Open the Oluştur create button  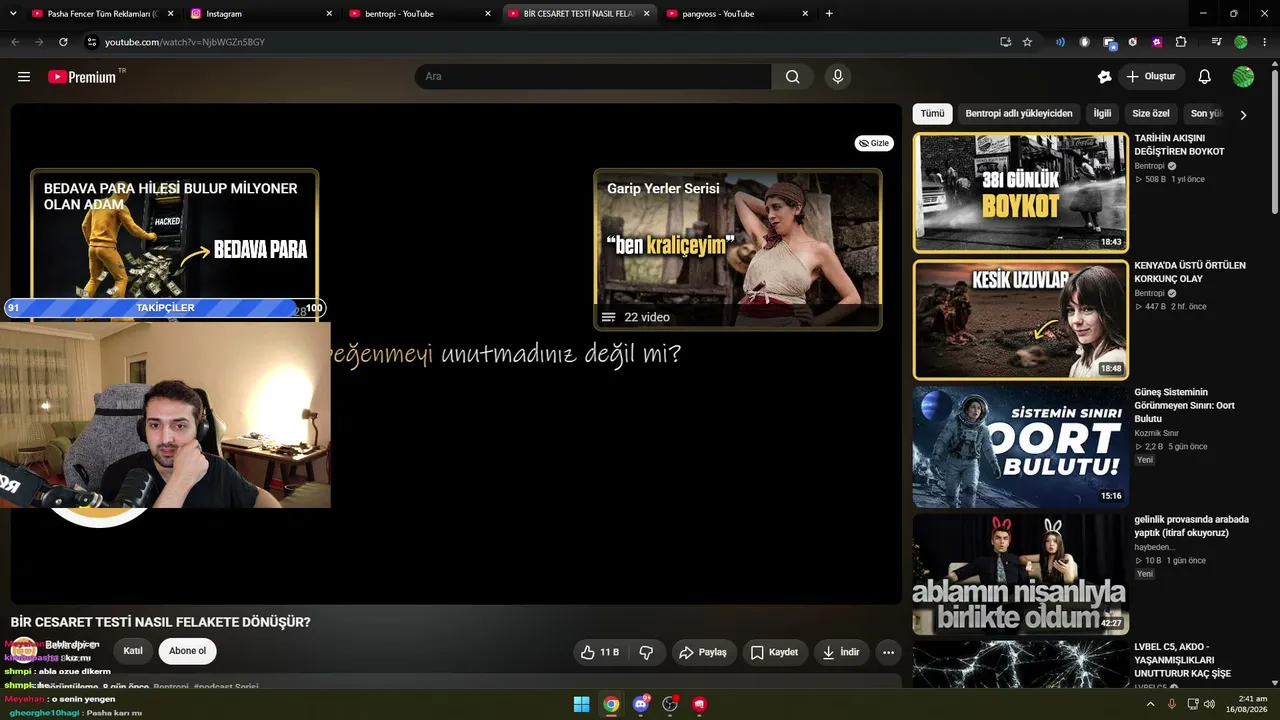tap(1151, 77)
